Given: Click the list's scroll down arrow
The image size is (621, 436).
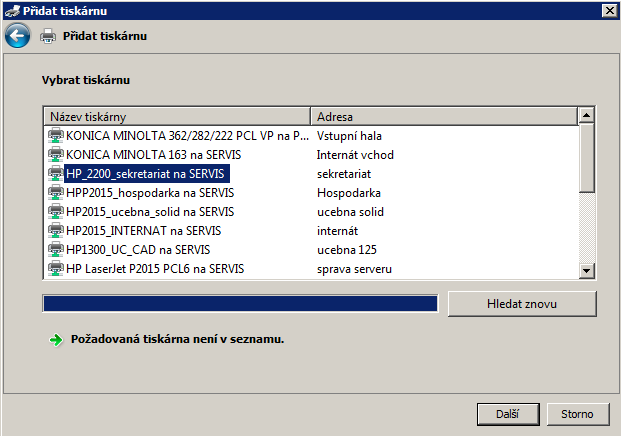Looking at the screenshot, I should point(586,271).
